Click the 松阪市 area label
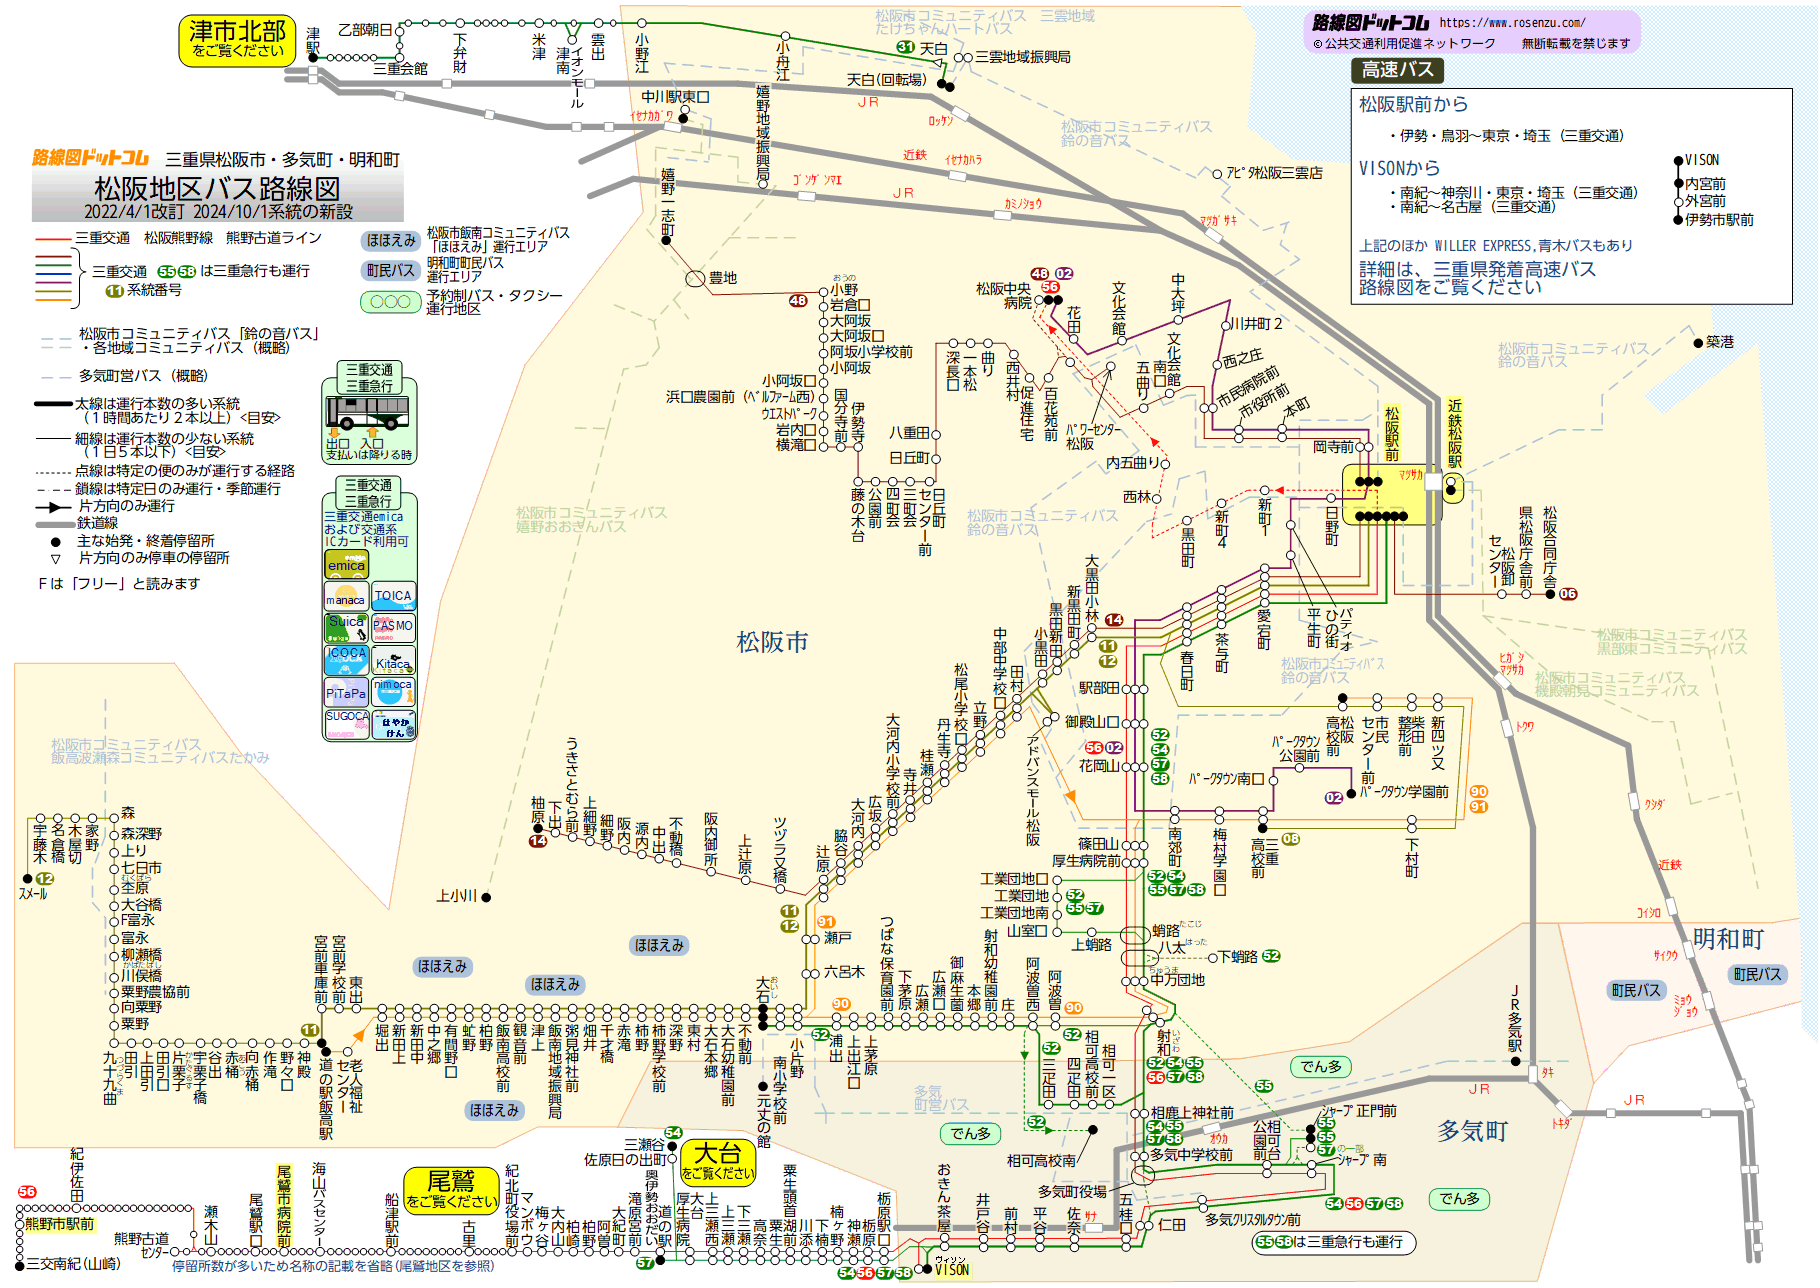This screenshot has width=1820, height=1288. pos(772,642)
